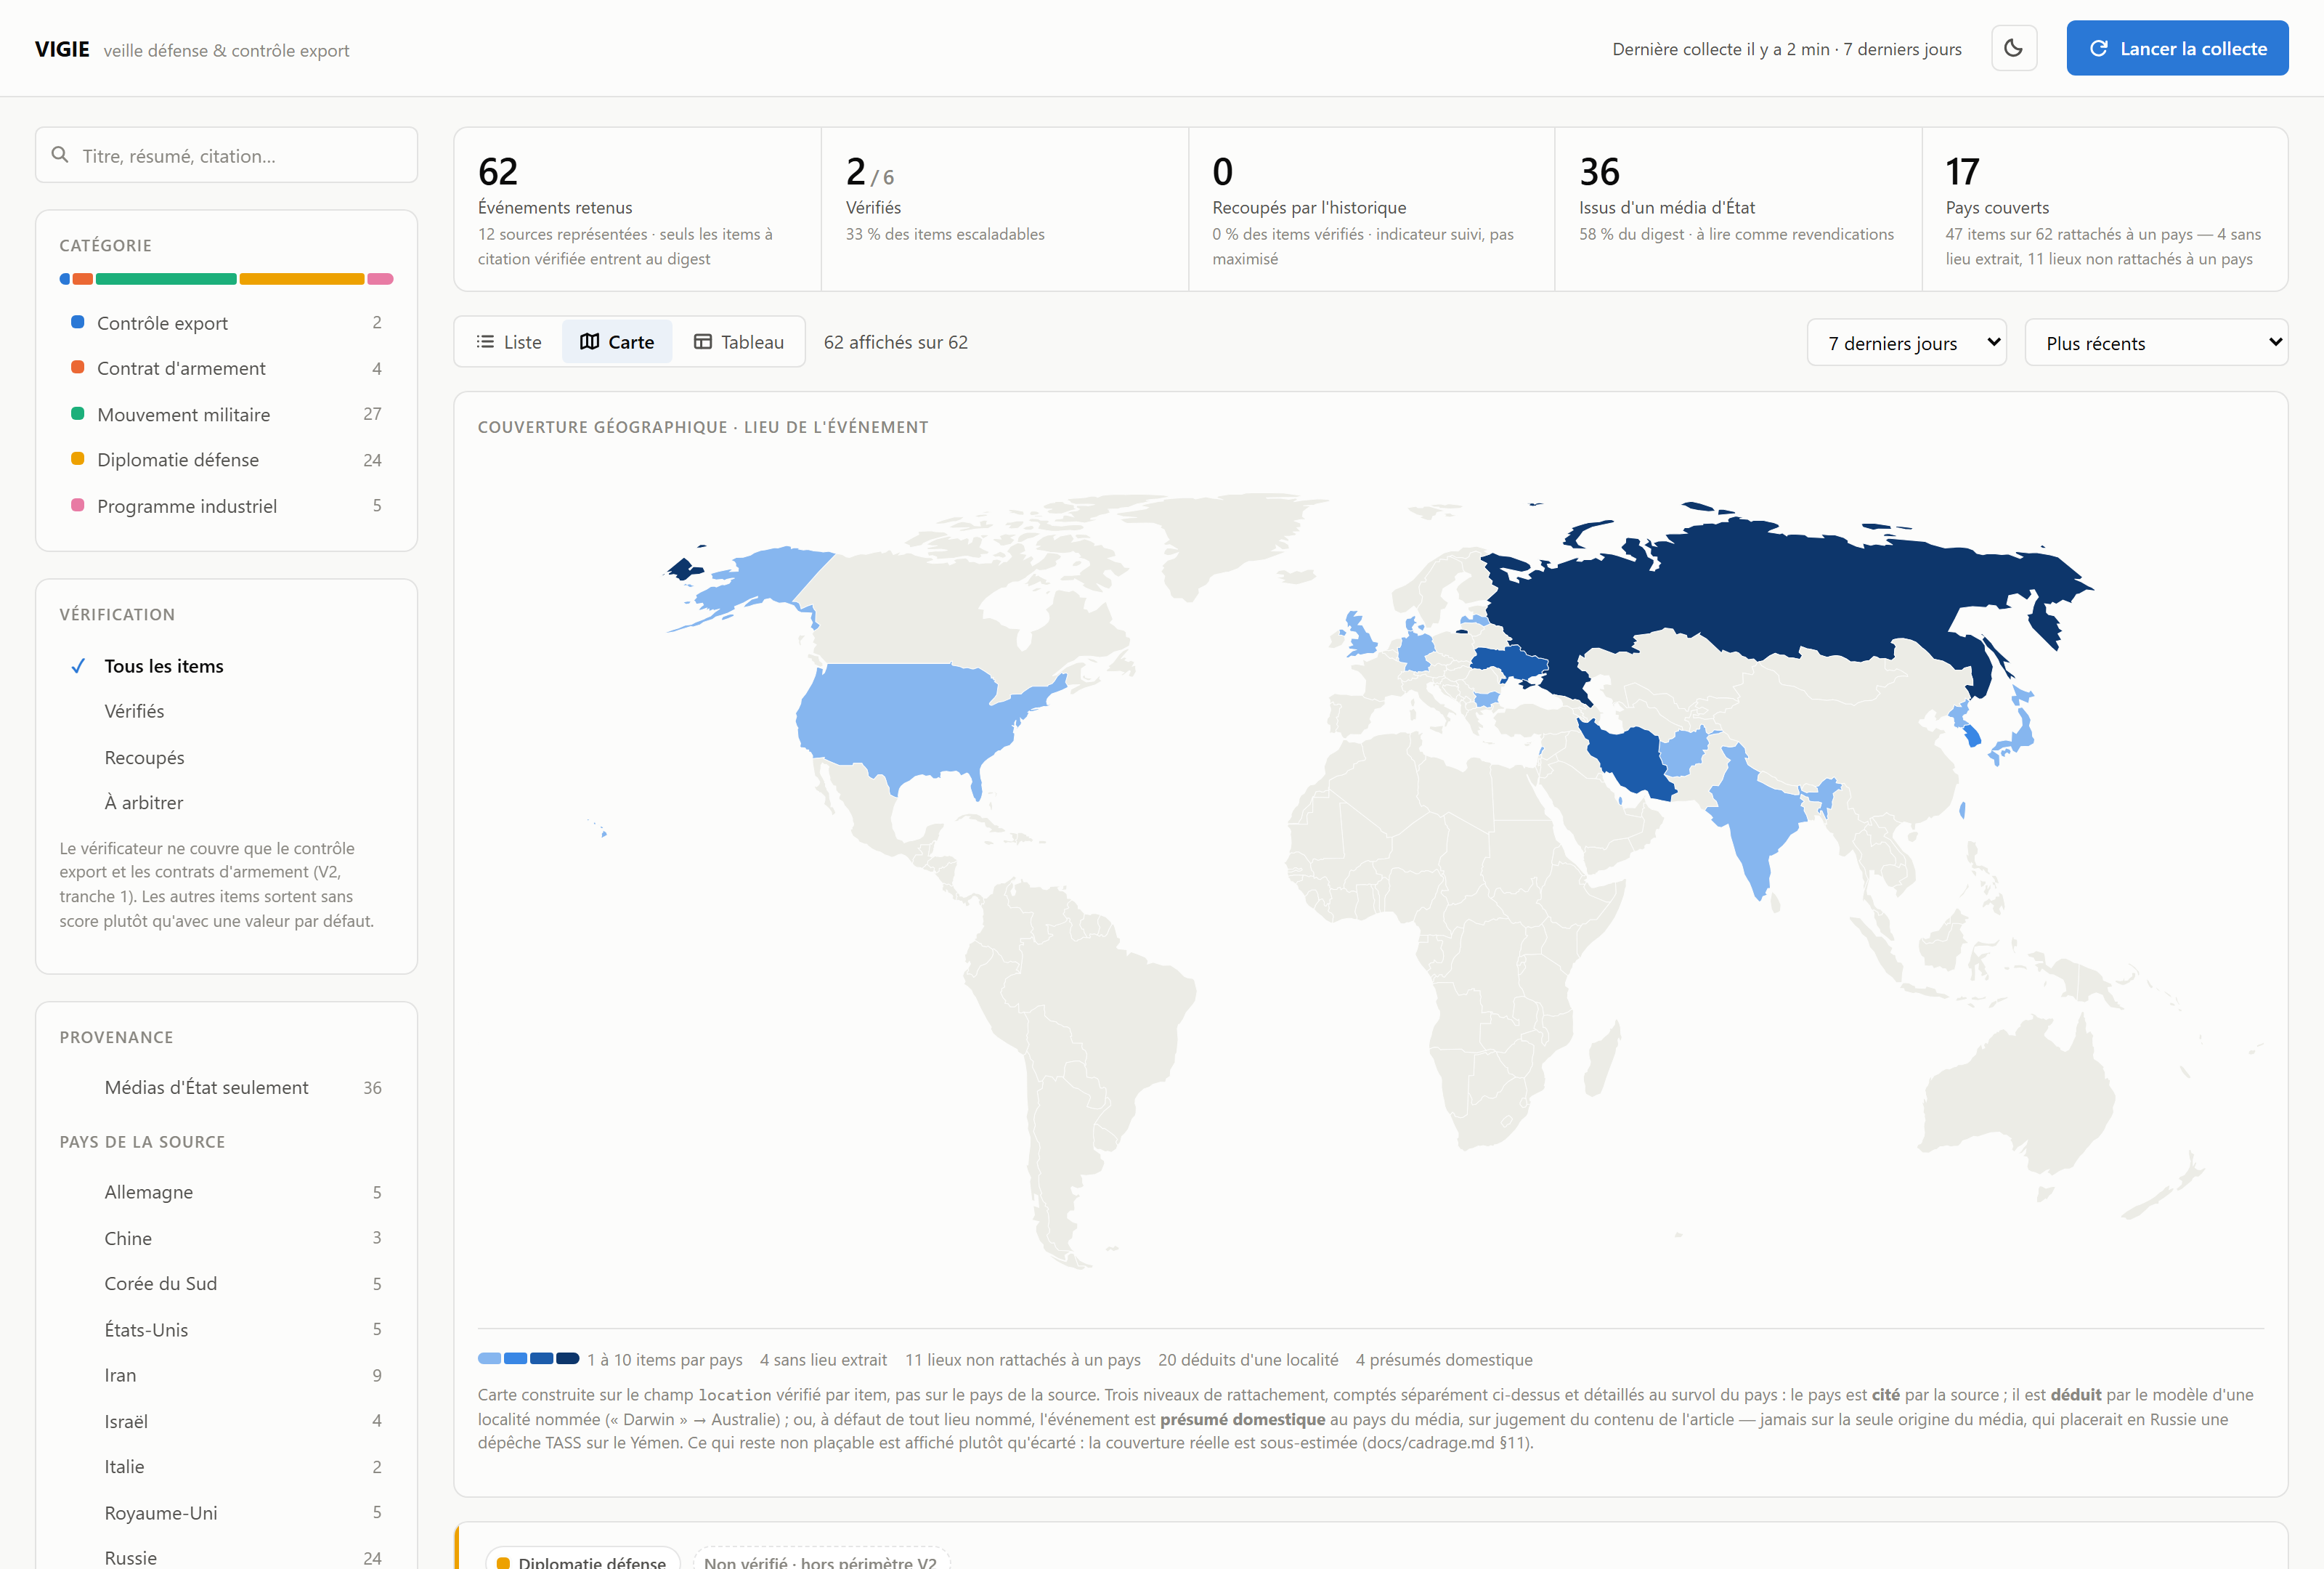Filter sources by Israël

(x=226, y=1421)
